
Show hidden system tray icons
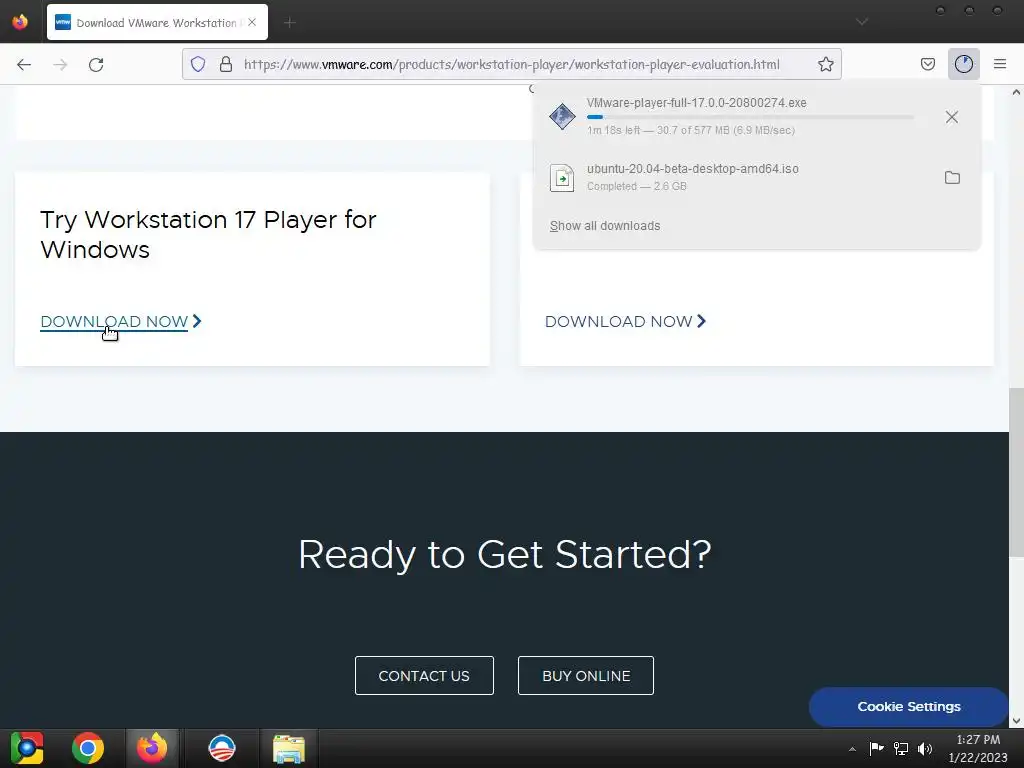point(852,750)
